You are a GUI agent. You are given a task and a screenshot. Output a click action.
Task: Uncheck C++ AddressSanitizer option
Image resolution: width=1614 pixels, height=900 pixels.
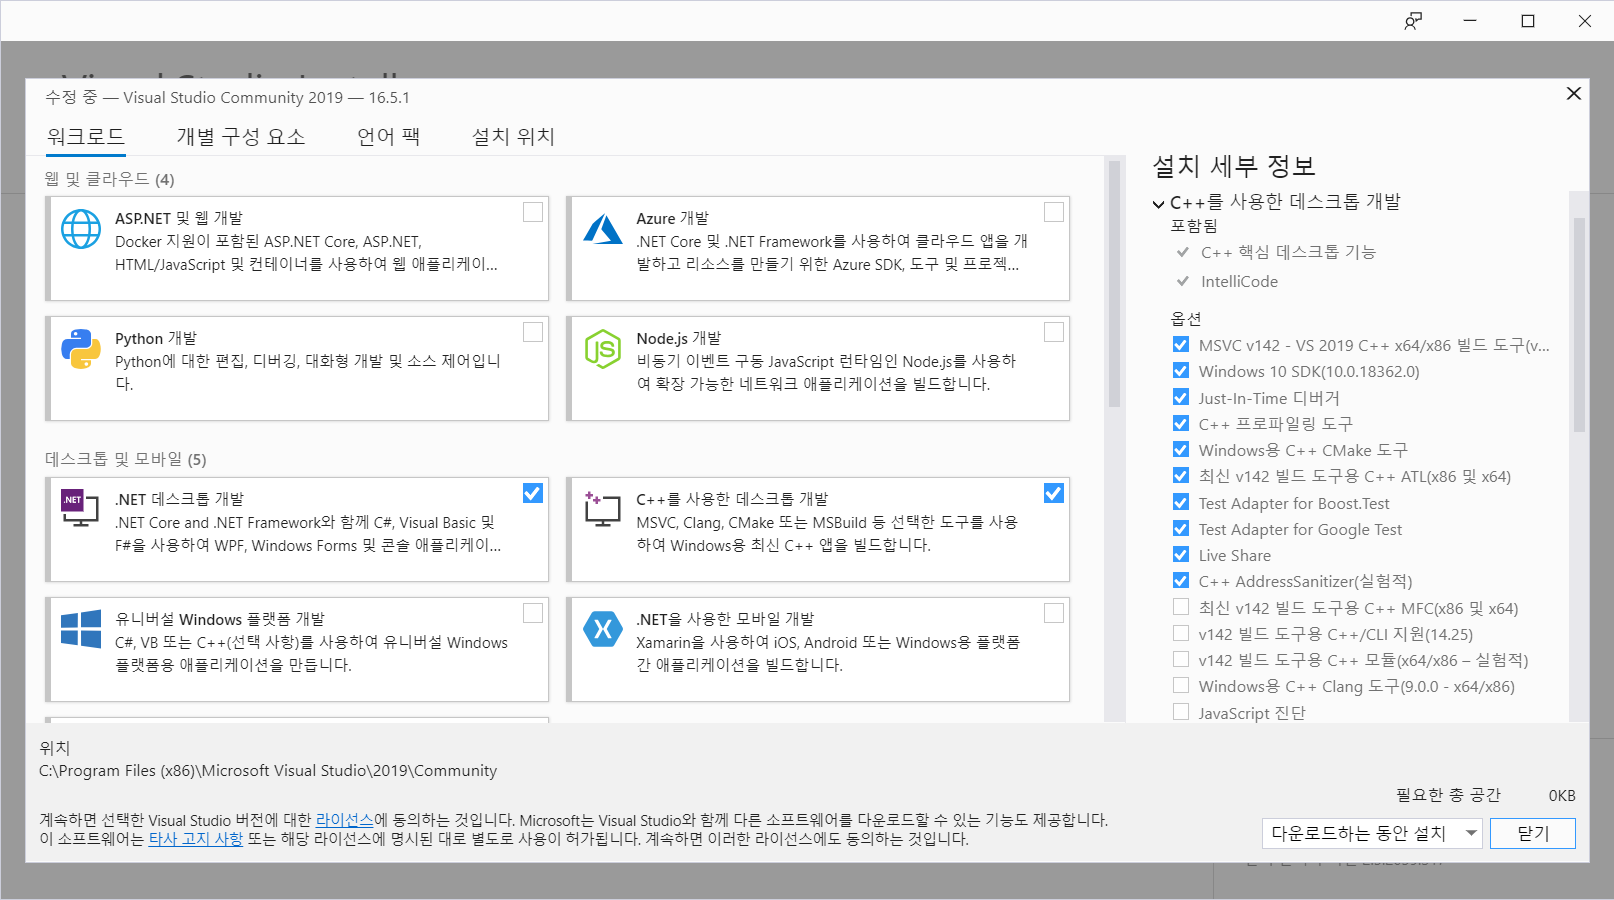pos(1181,580)
